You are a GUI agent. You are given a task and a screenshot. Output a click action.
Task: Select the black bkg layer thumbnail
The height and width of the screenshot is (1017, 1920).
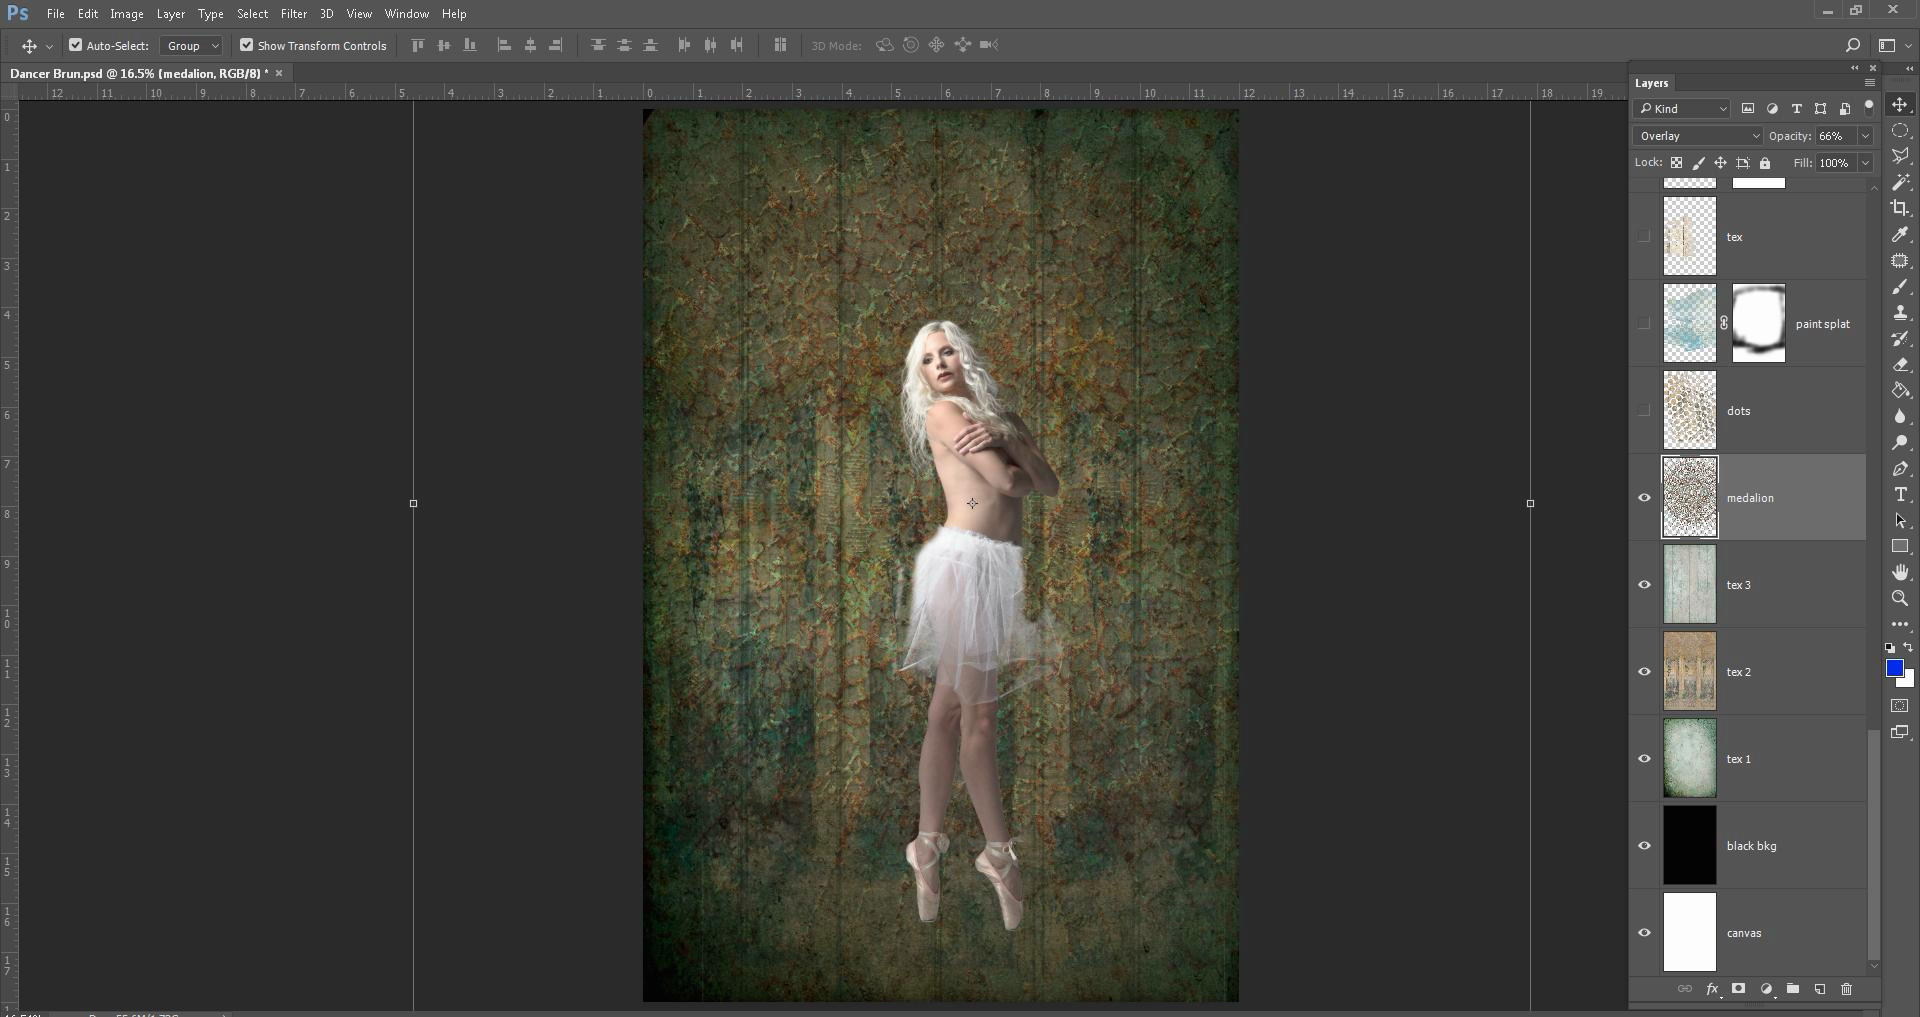[1689, 846]
